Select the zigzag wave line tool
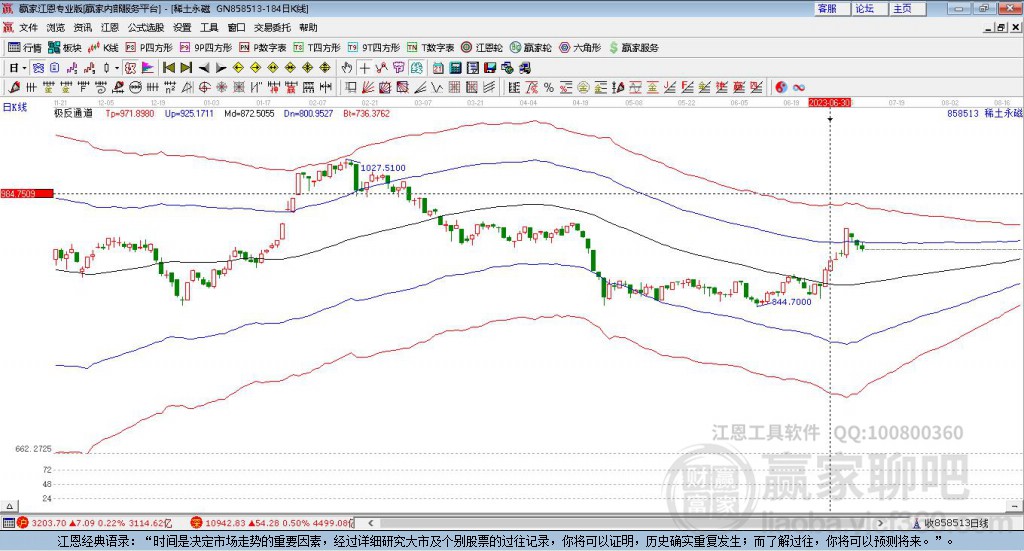 438,87
